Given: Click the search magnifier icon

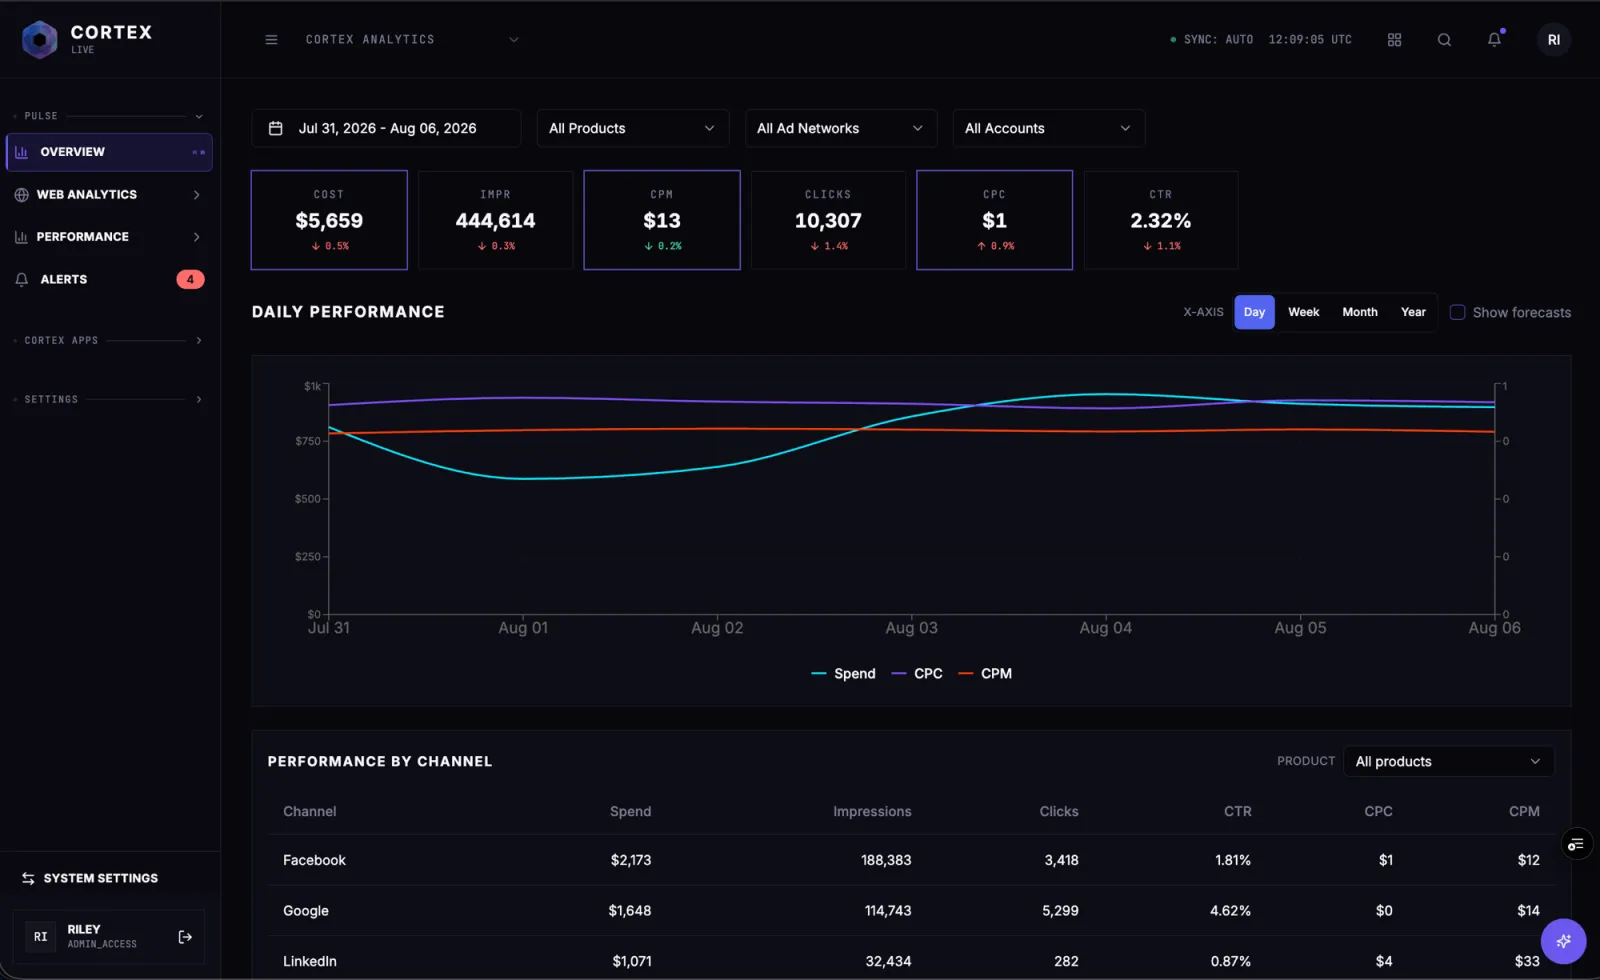Looking at the screenshot, I should (1444, 40).
